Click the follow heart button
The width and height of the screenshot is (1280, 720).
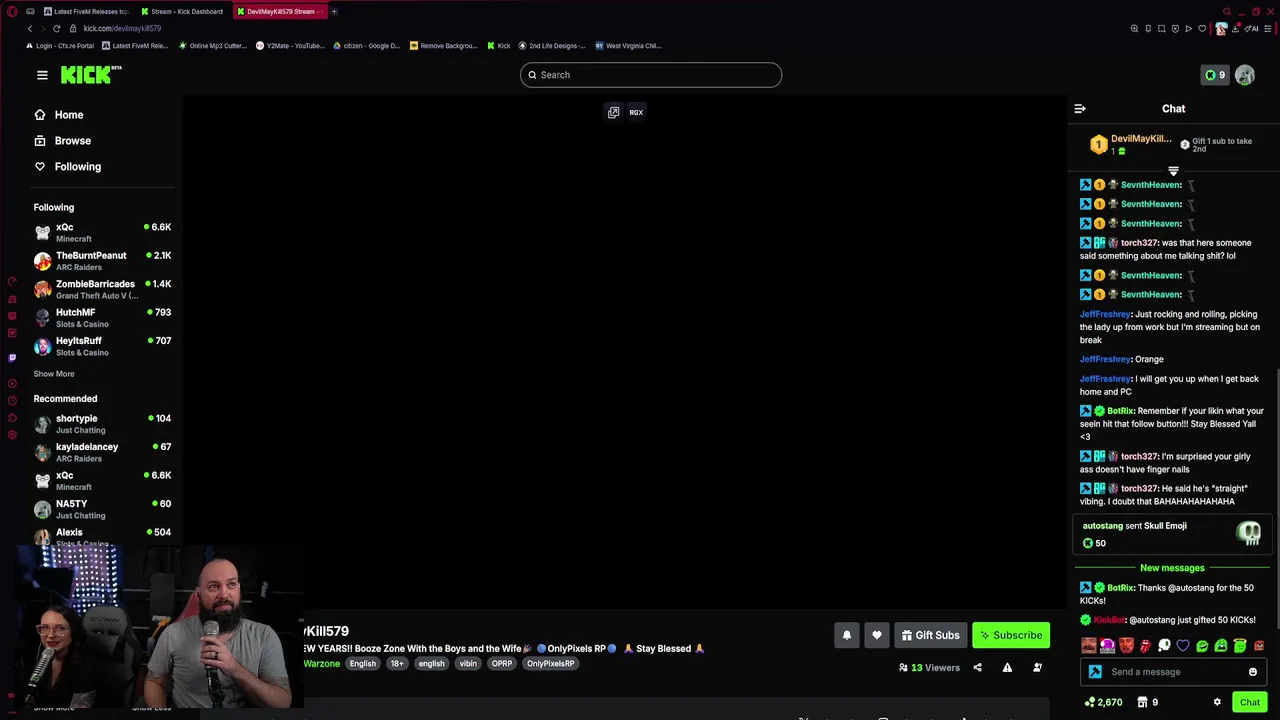[877, 635]
